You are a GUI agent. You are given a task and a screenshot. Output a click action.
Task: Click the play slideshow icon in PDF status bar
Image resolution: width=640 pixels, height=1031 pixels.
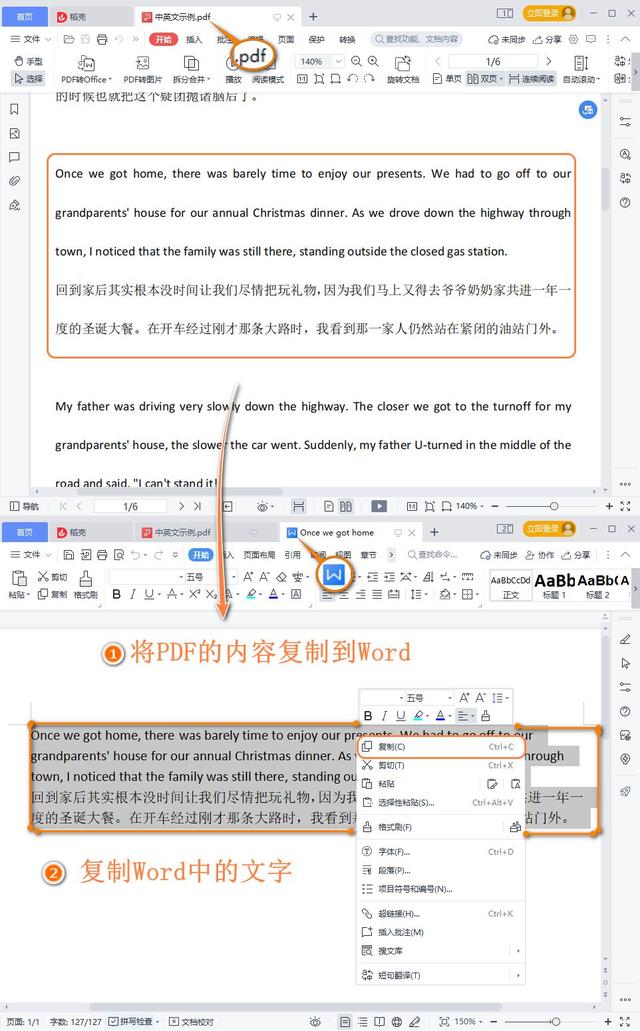point(379,506)
